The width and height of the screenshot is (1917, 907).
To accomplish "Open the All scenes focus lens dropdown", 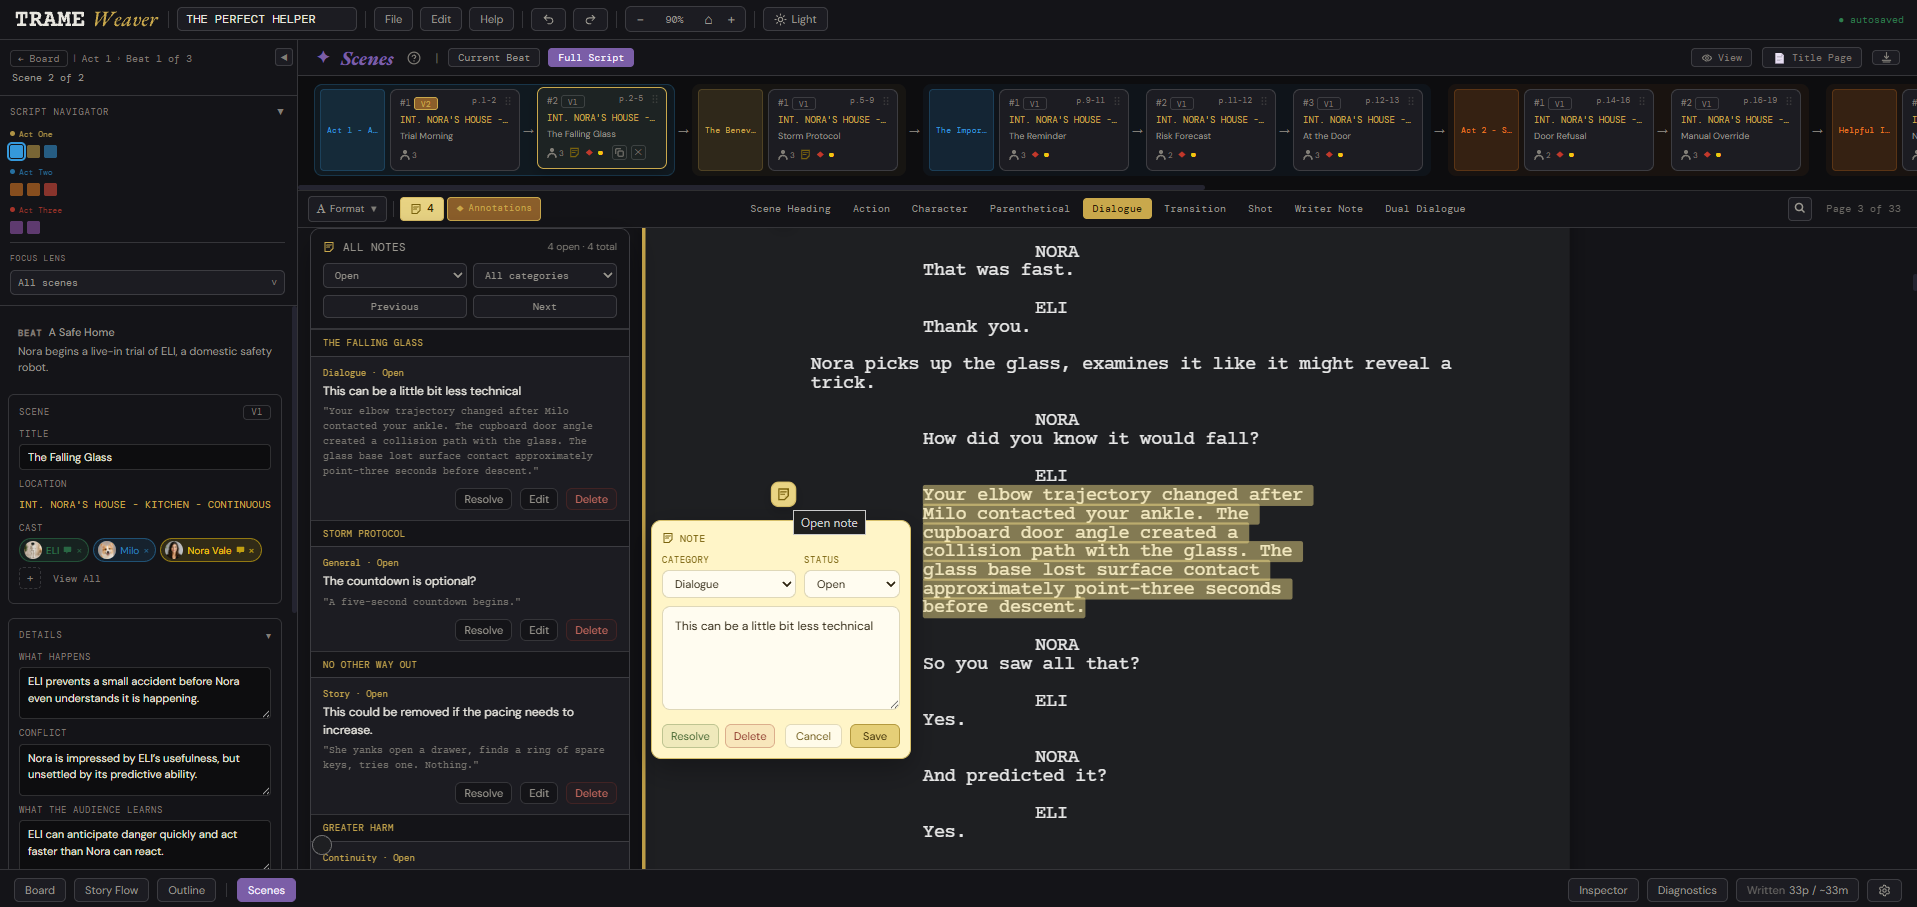I will (x=147, y=282).
